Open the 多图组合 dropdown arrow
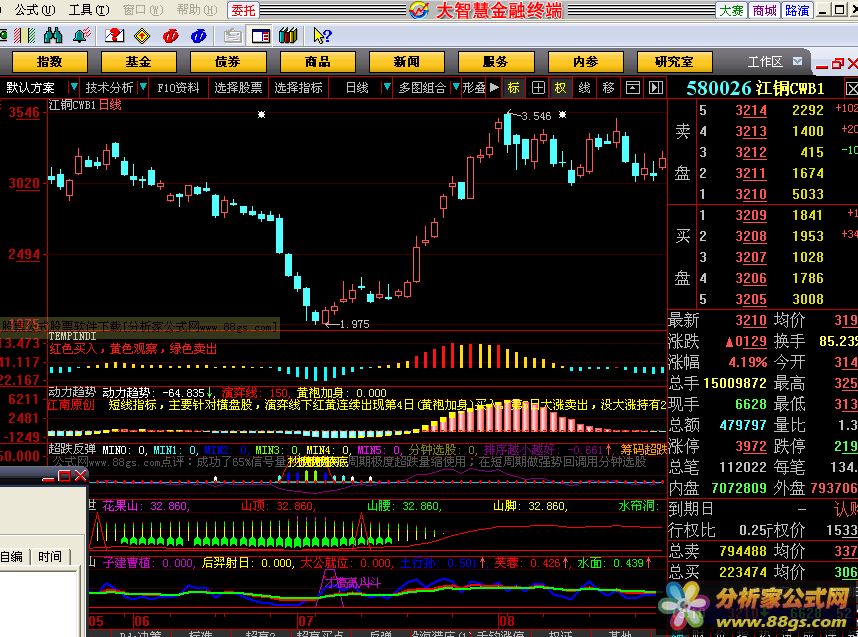This screenshot has height=637, width=858. [455, 87]
